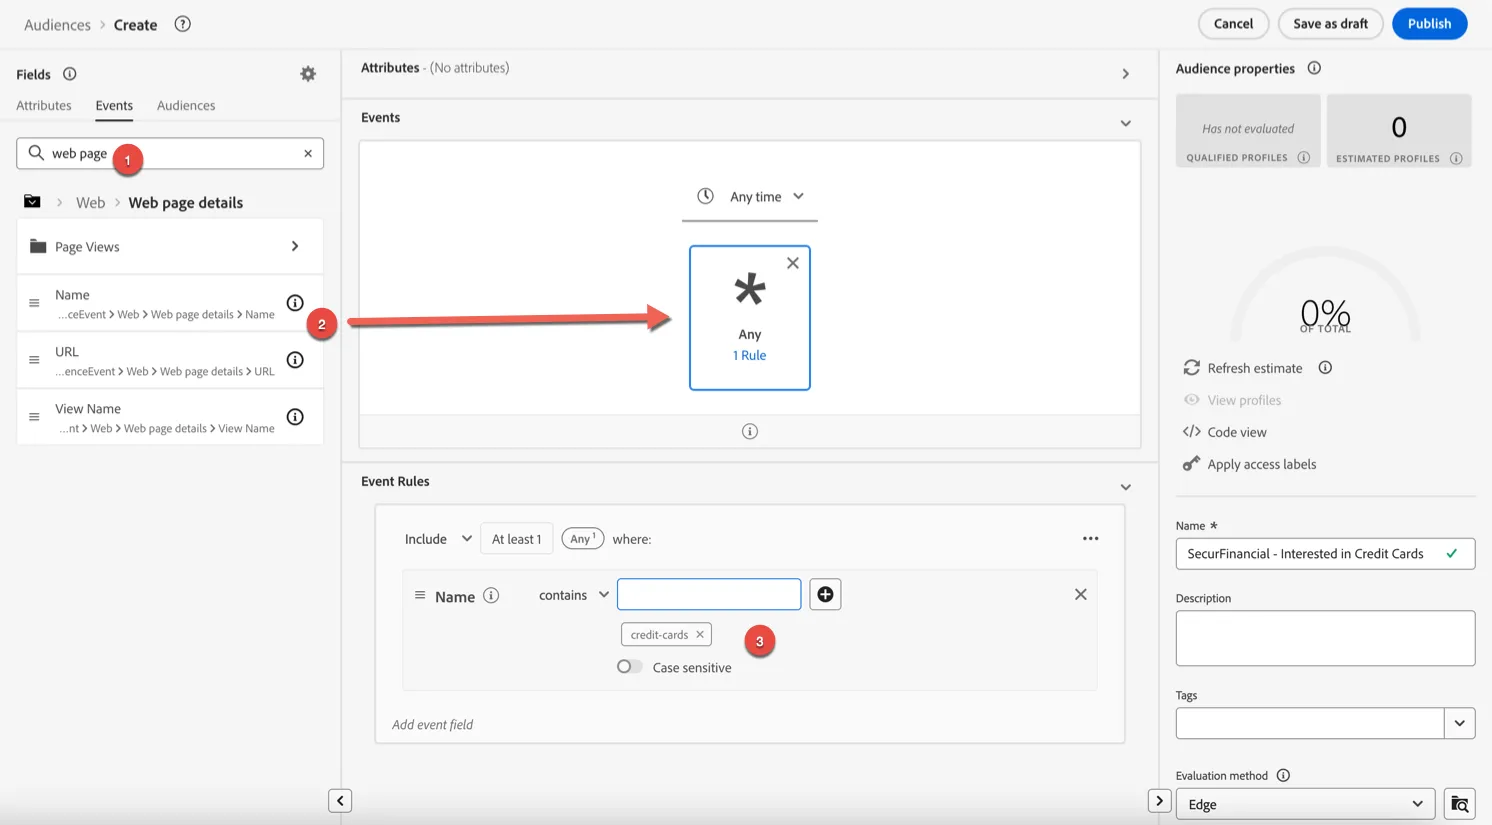
Task: Collapse the Events section
Action: tap(1126, 124)
